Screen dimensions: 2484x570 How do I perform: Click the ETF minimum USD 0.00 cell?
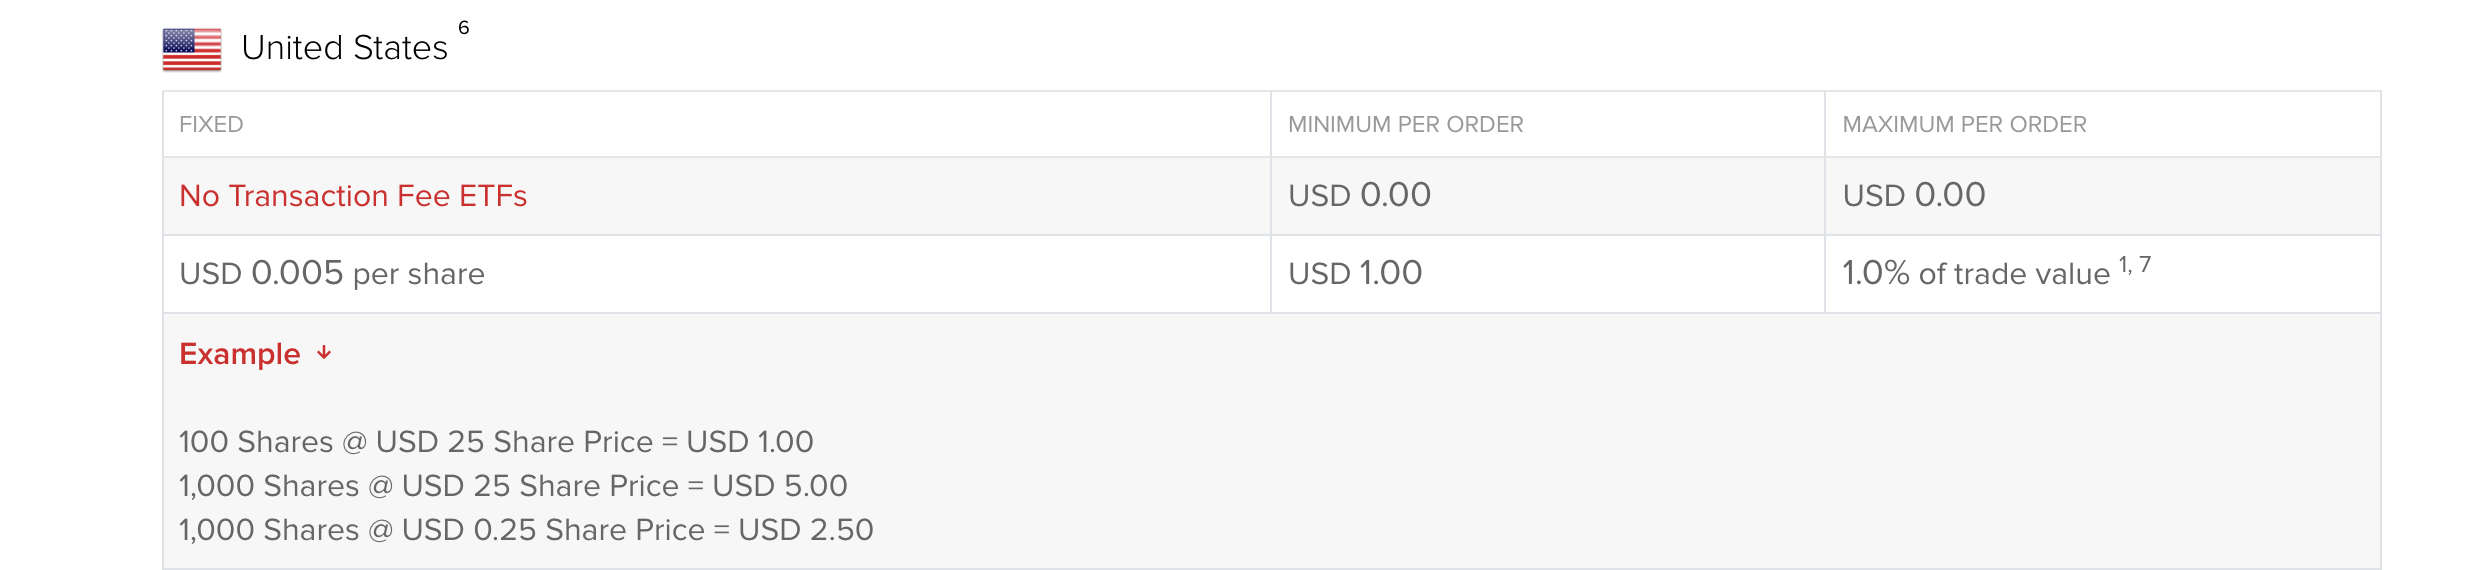click(x=1359, y=196)
